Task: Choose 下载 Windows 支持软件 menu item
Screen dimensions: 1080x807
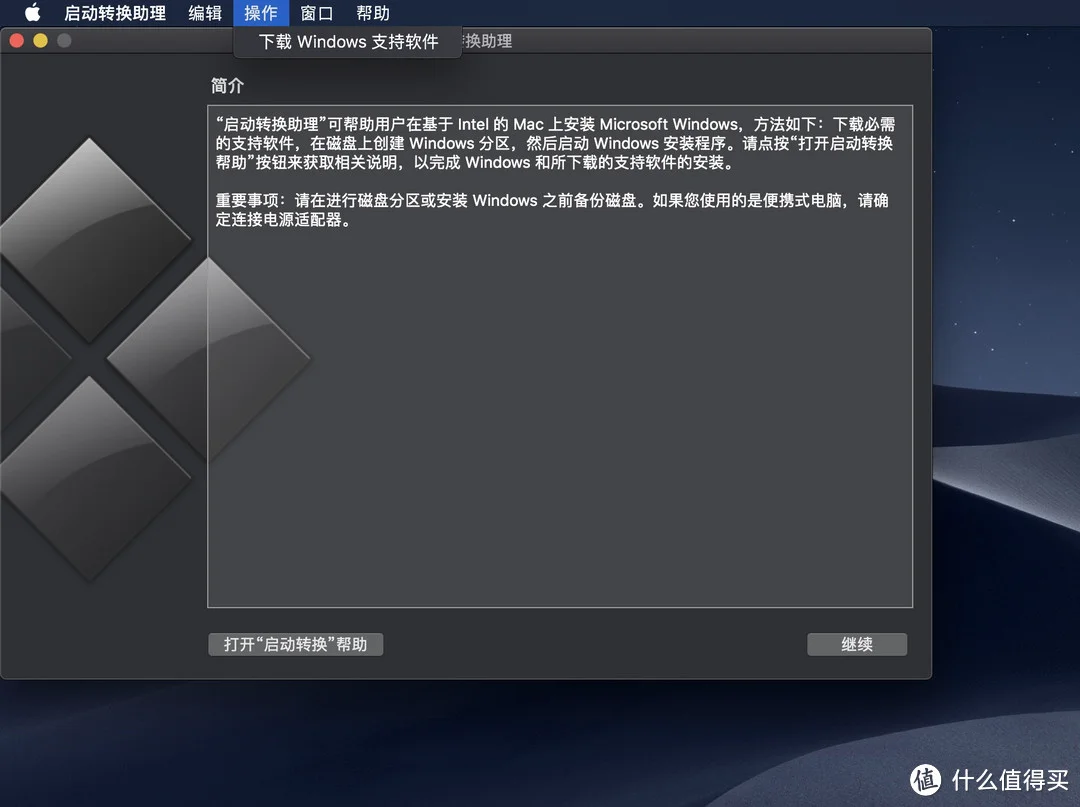Action: click(x=348, y=42)
